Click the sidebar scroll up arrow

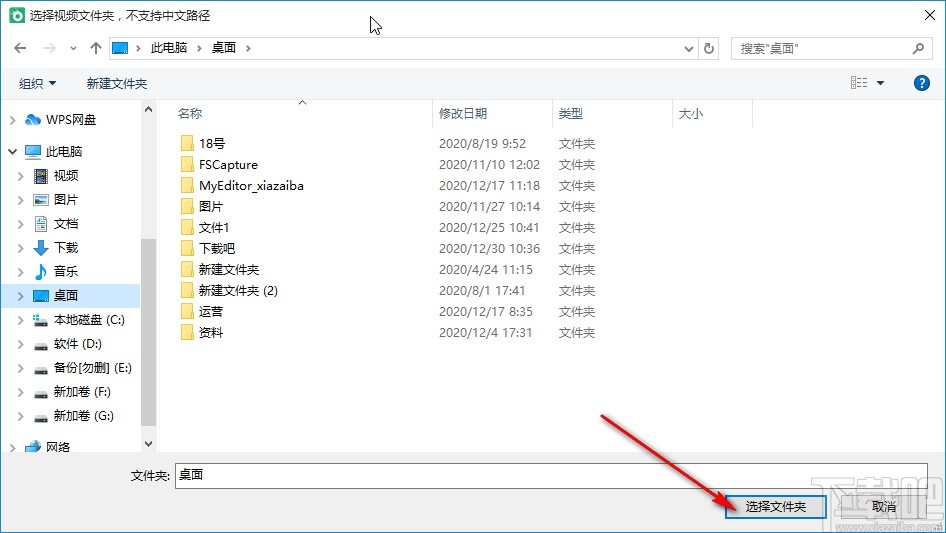pyautogui.click(x=148, y=109)
